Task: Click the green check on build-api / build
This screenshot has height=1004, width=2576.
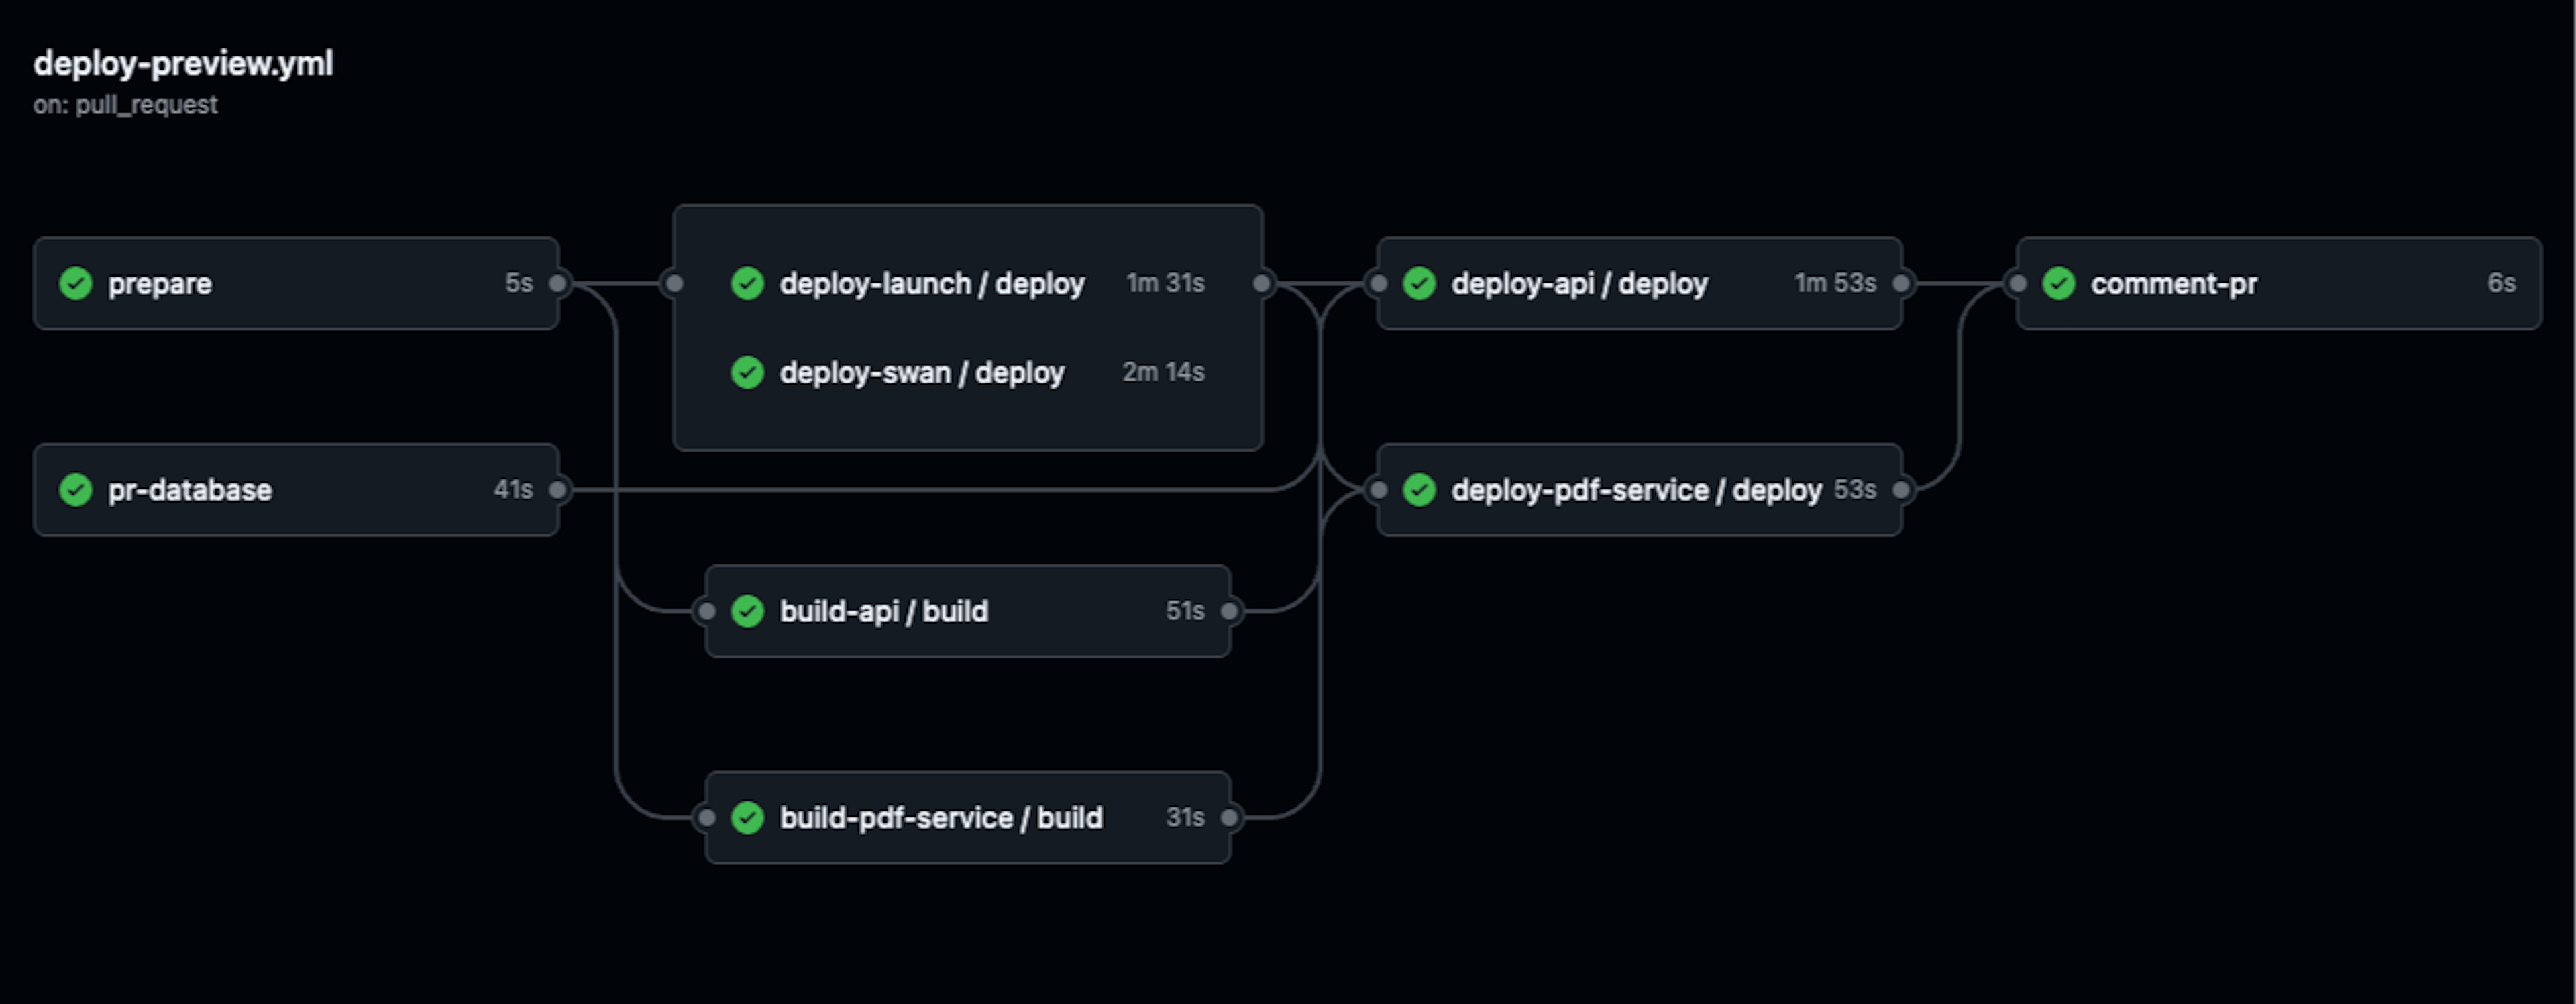Action: pos(748,610)
